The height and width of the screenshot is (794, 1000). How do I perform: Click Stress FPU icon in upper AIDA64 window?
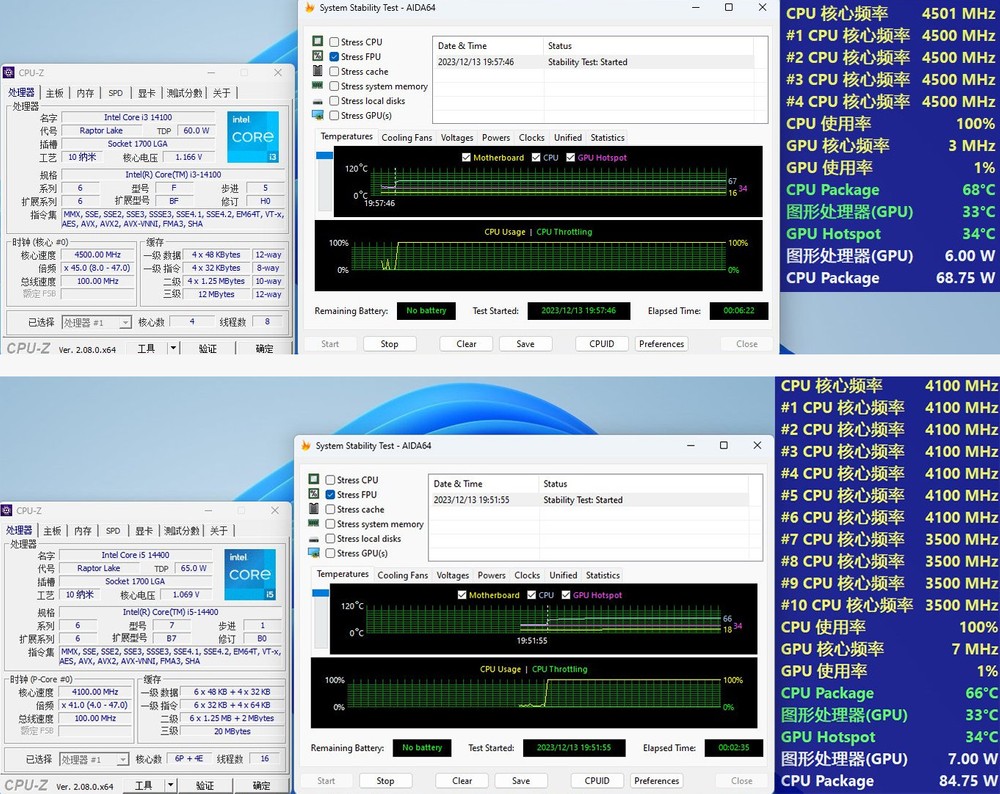point(317,56)
